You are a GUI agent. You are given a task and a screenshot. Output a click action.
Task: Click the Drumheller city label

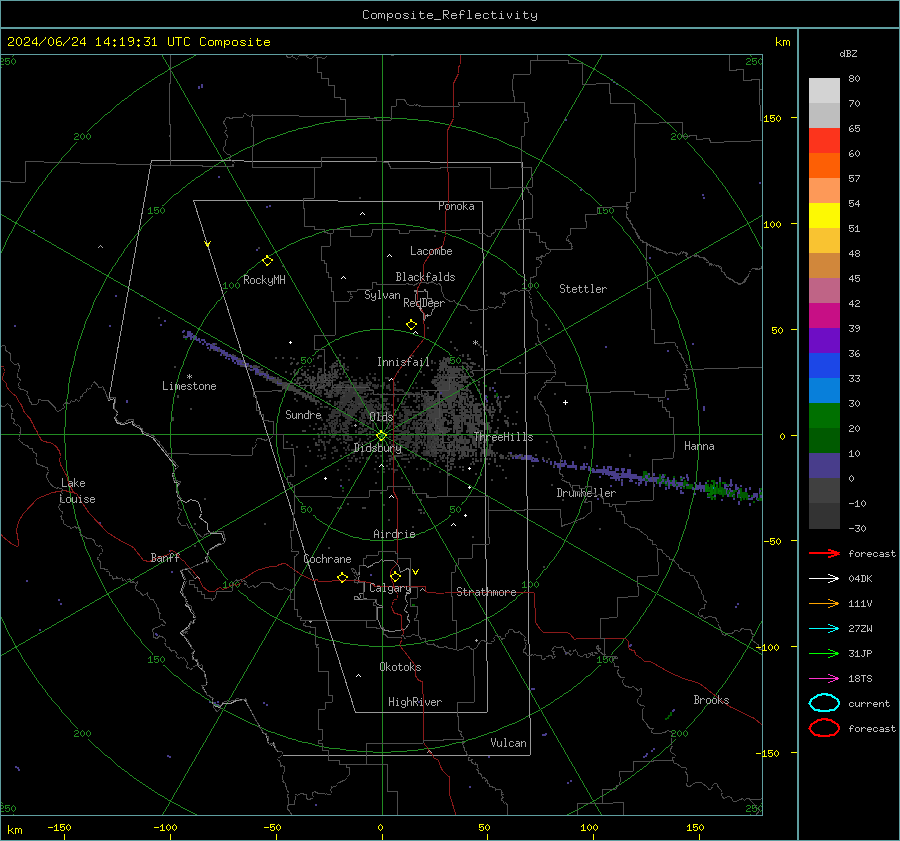pos(586,493)
